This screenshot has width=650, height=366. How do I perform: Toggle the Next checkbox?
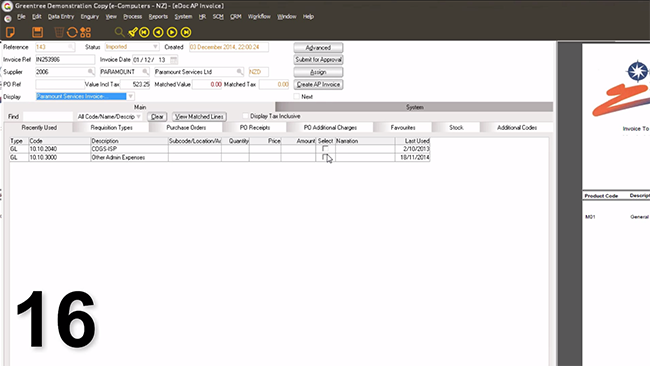coord(296,97)
